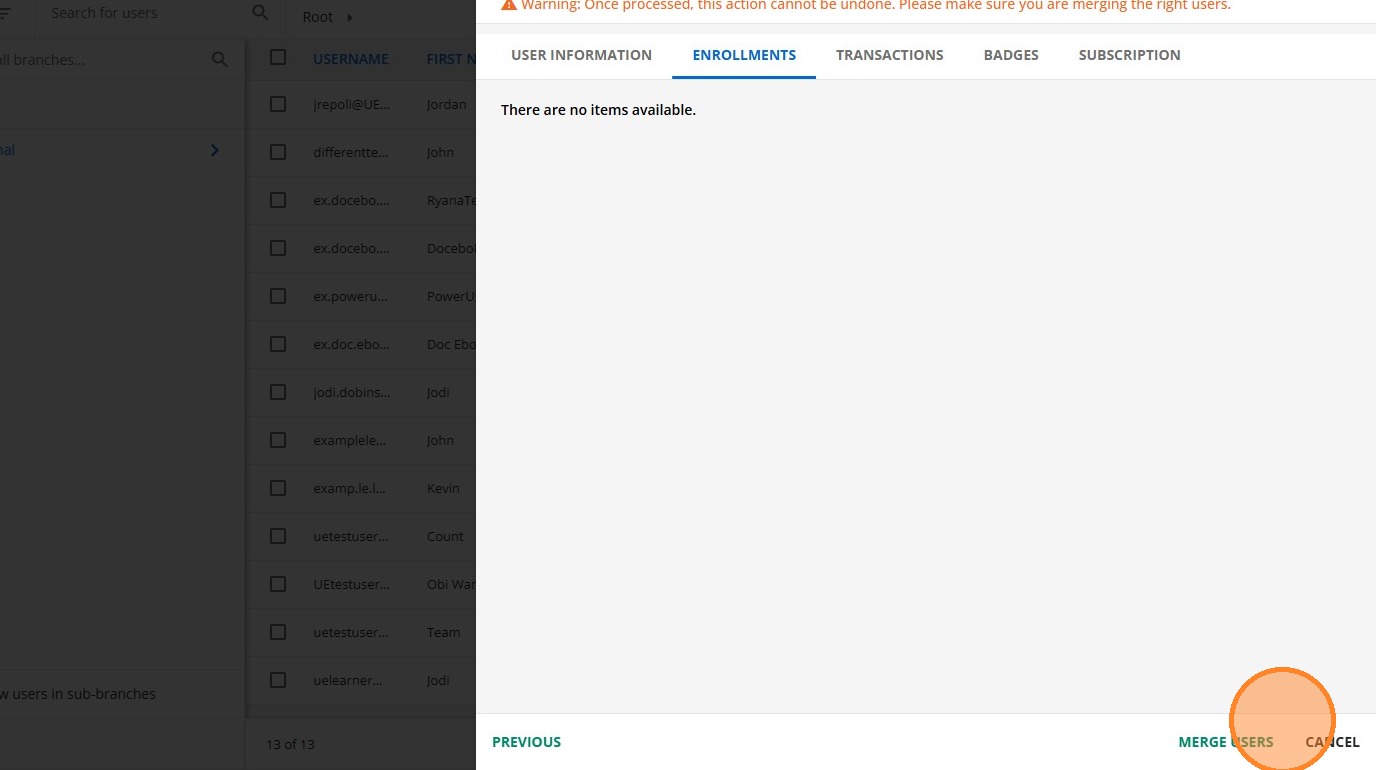The height and width of the screenshot is (770, 1376).
Task: Select the checkbox in the ex.poweru... row
Action: [278, 296]
